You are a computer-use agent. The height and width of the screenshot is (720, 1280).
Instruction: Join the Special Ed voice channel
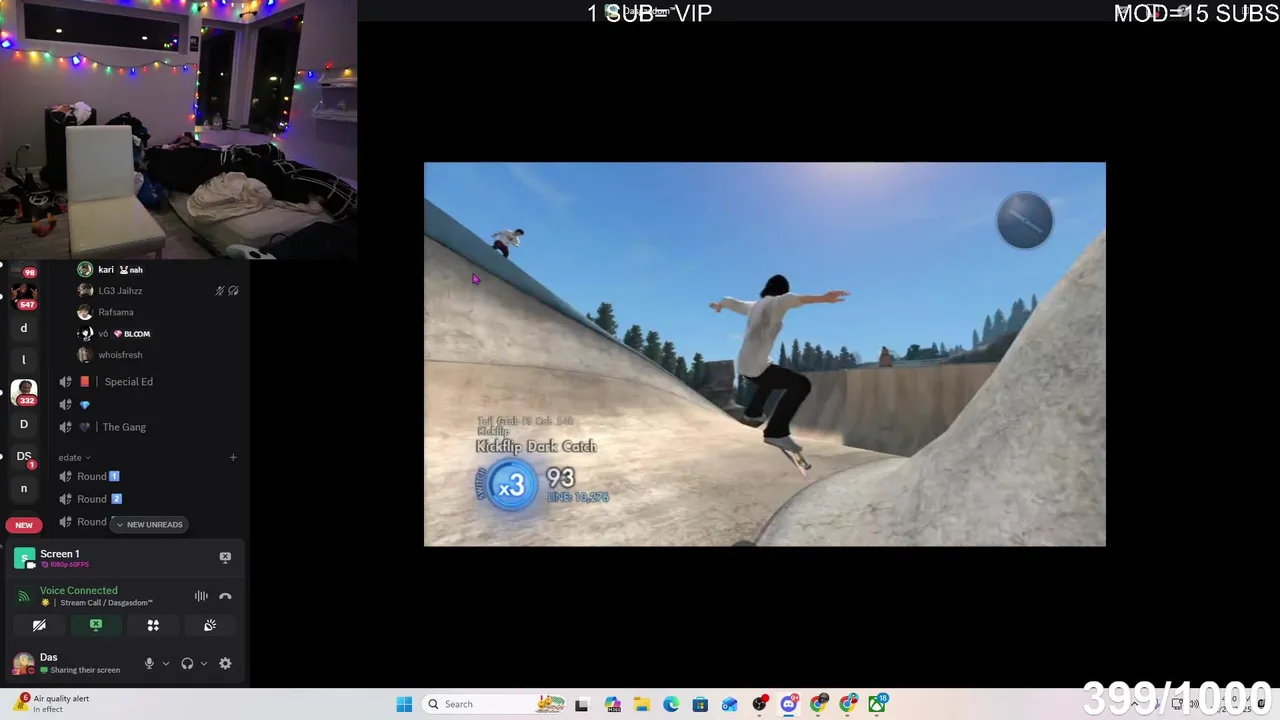coord(128,381)
